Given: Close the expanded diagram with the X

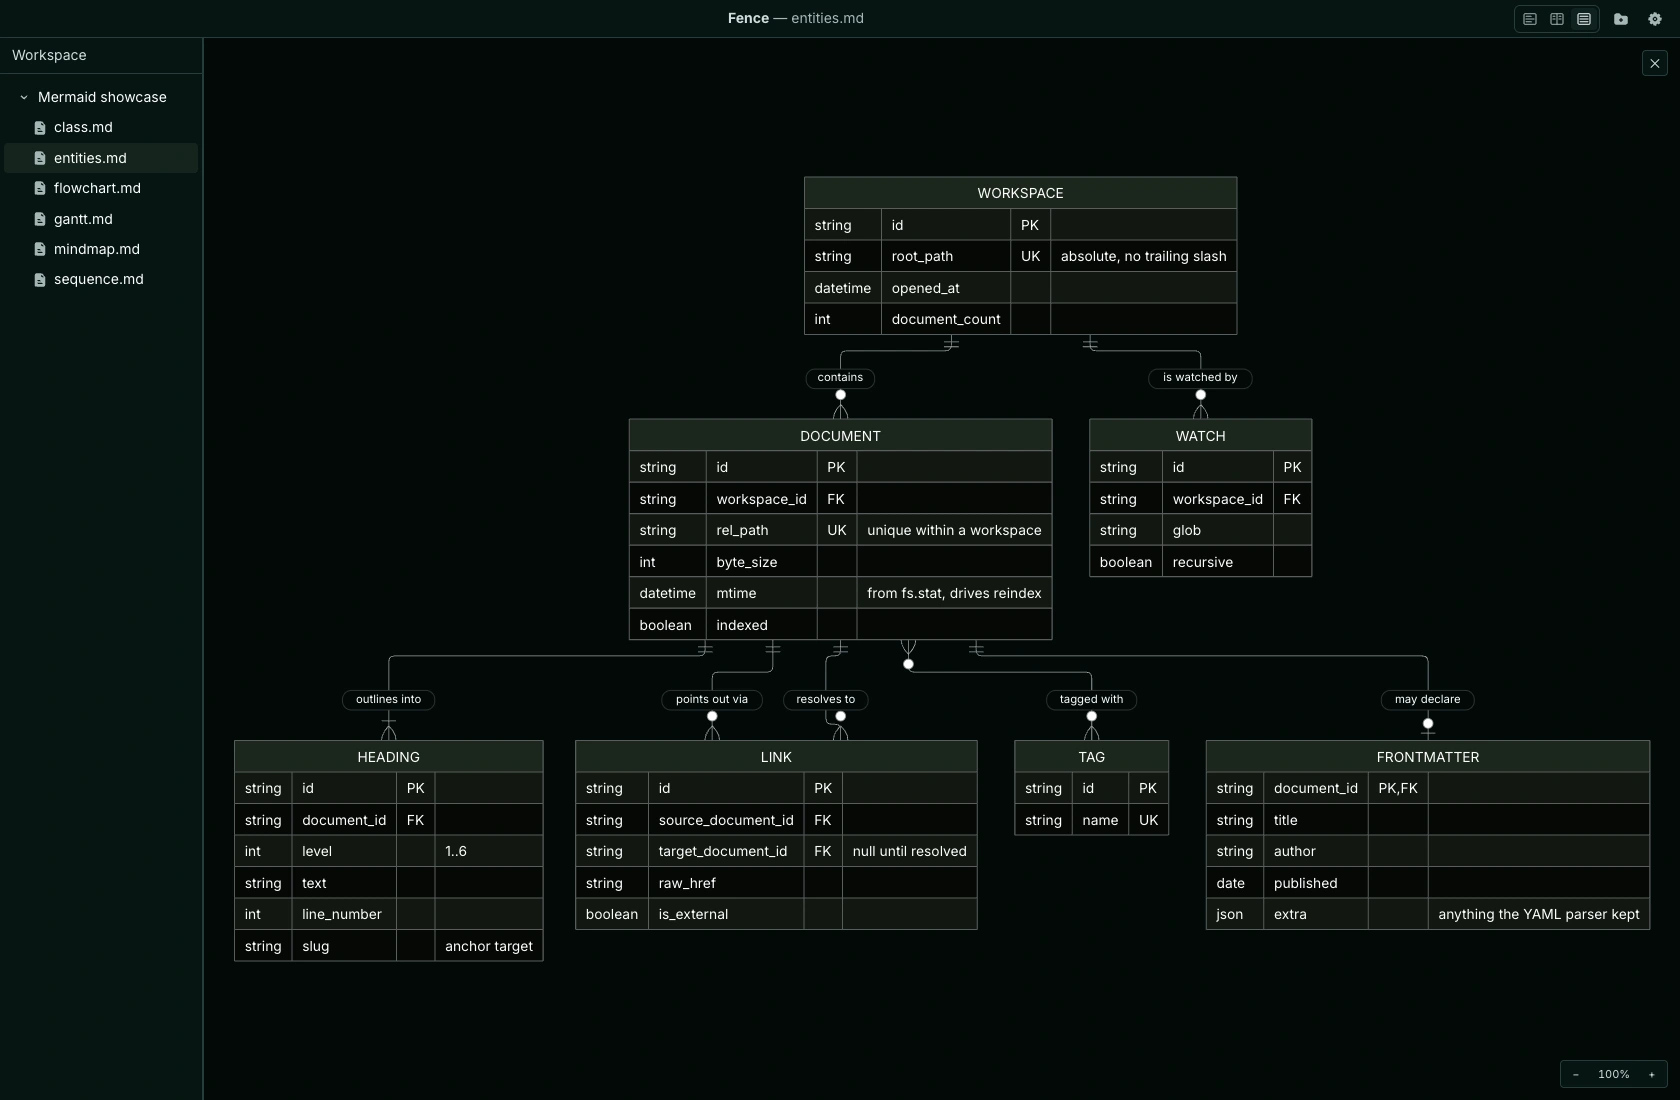Looking at the screenshot, I should [x=1655, y=63].
